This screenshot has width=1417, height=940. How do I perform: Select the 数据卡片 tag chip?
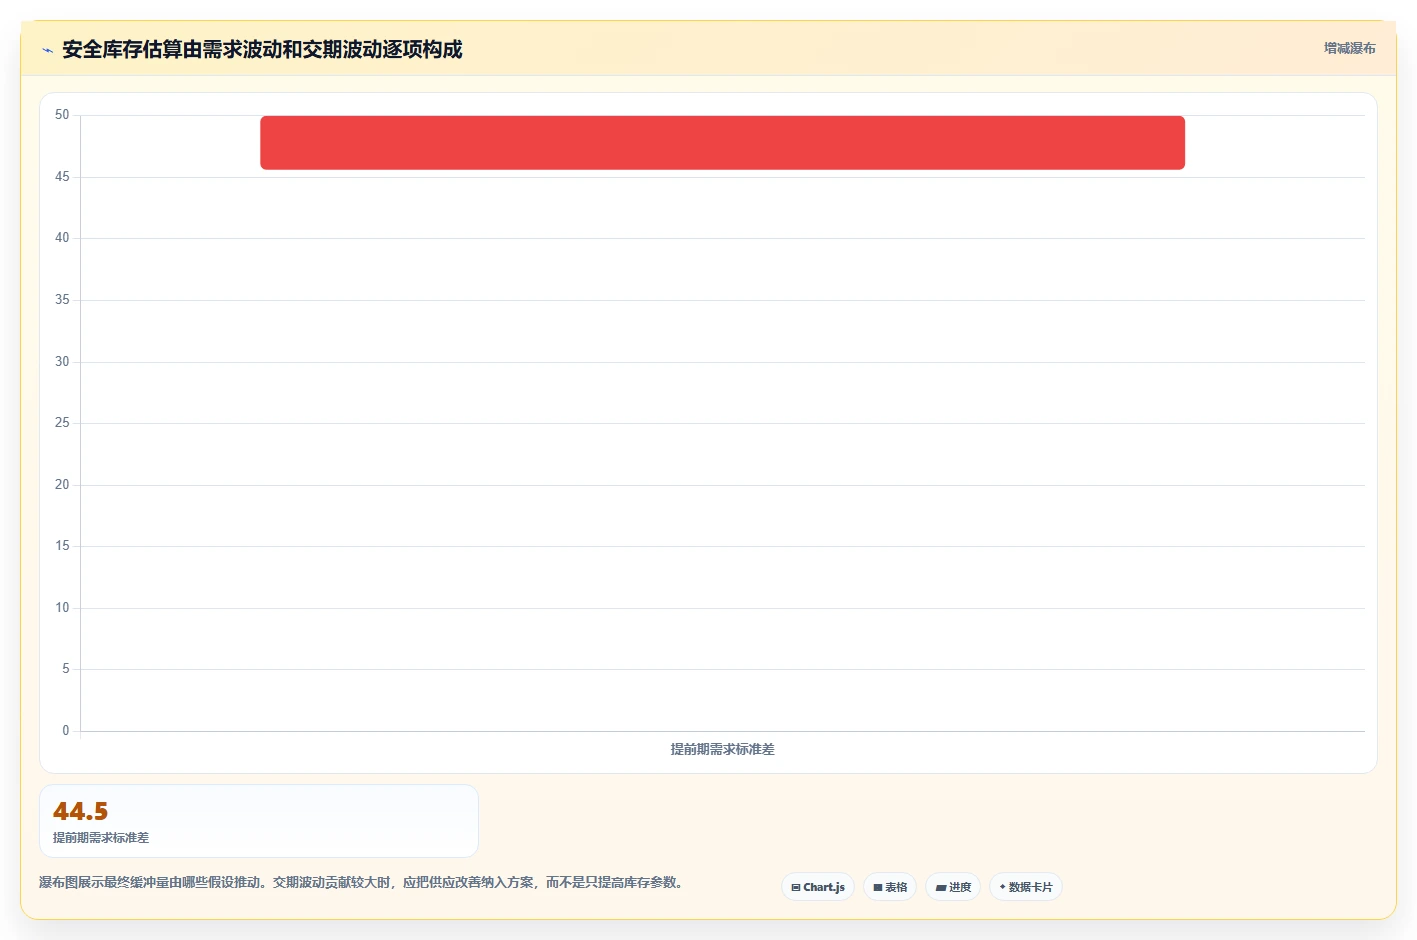point(1025,887)
